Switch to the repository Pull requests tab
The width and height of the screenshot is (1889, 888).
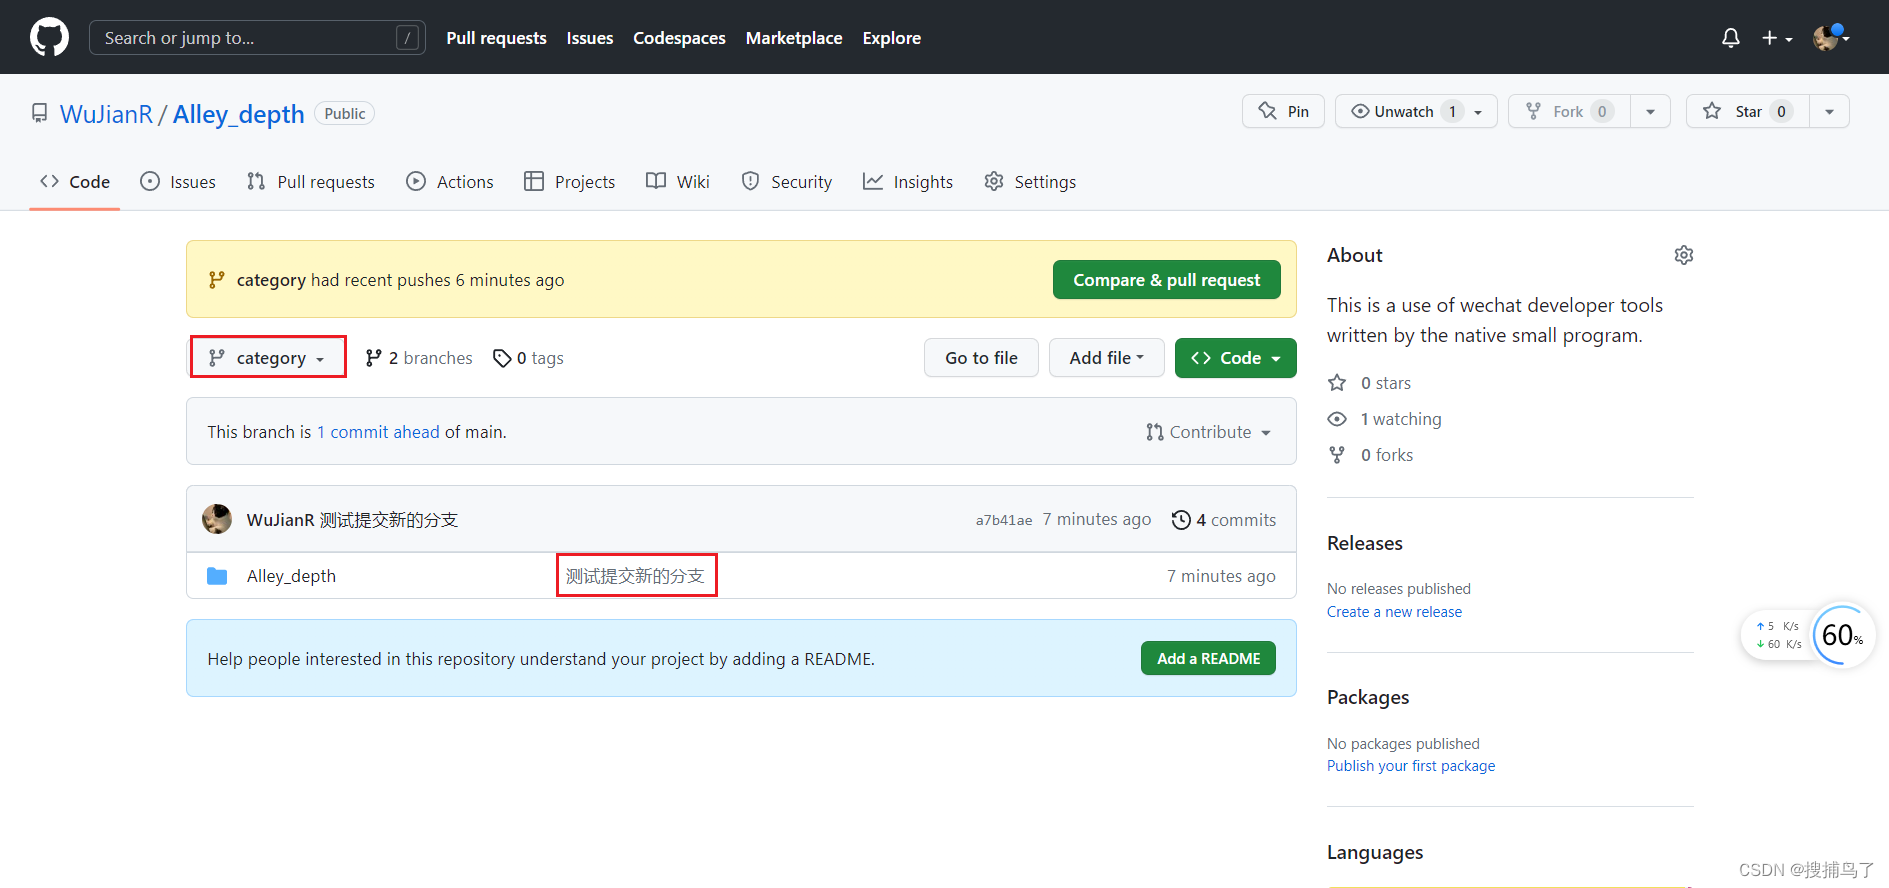(311, 182)
